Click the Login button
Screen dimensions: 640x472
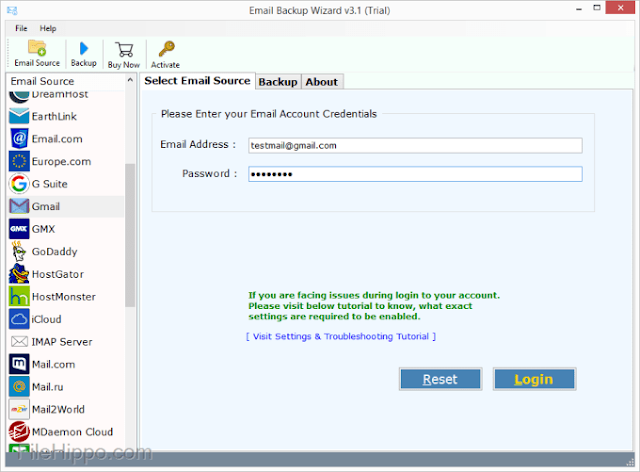[x=534, y=379]
